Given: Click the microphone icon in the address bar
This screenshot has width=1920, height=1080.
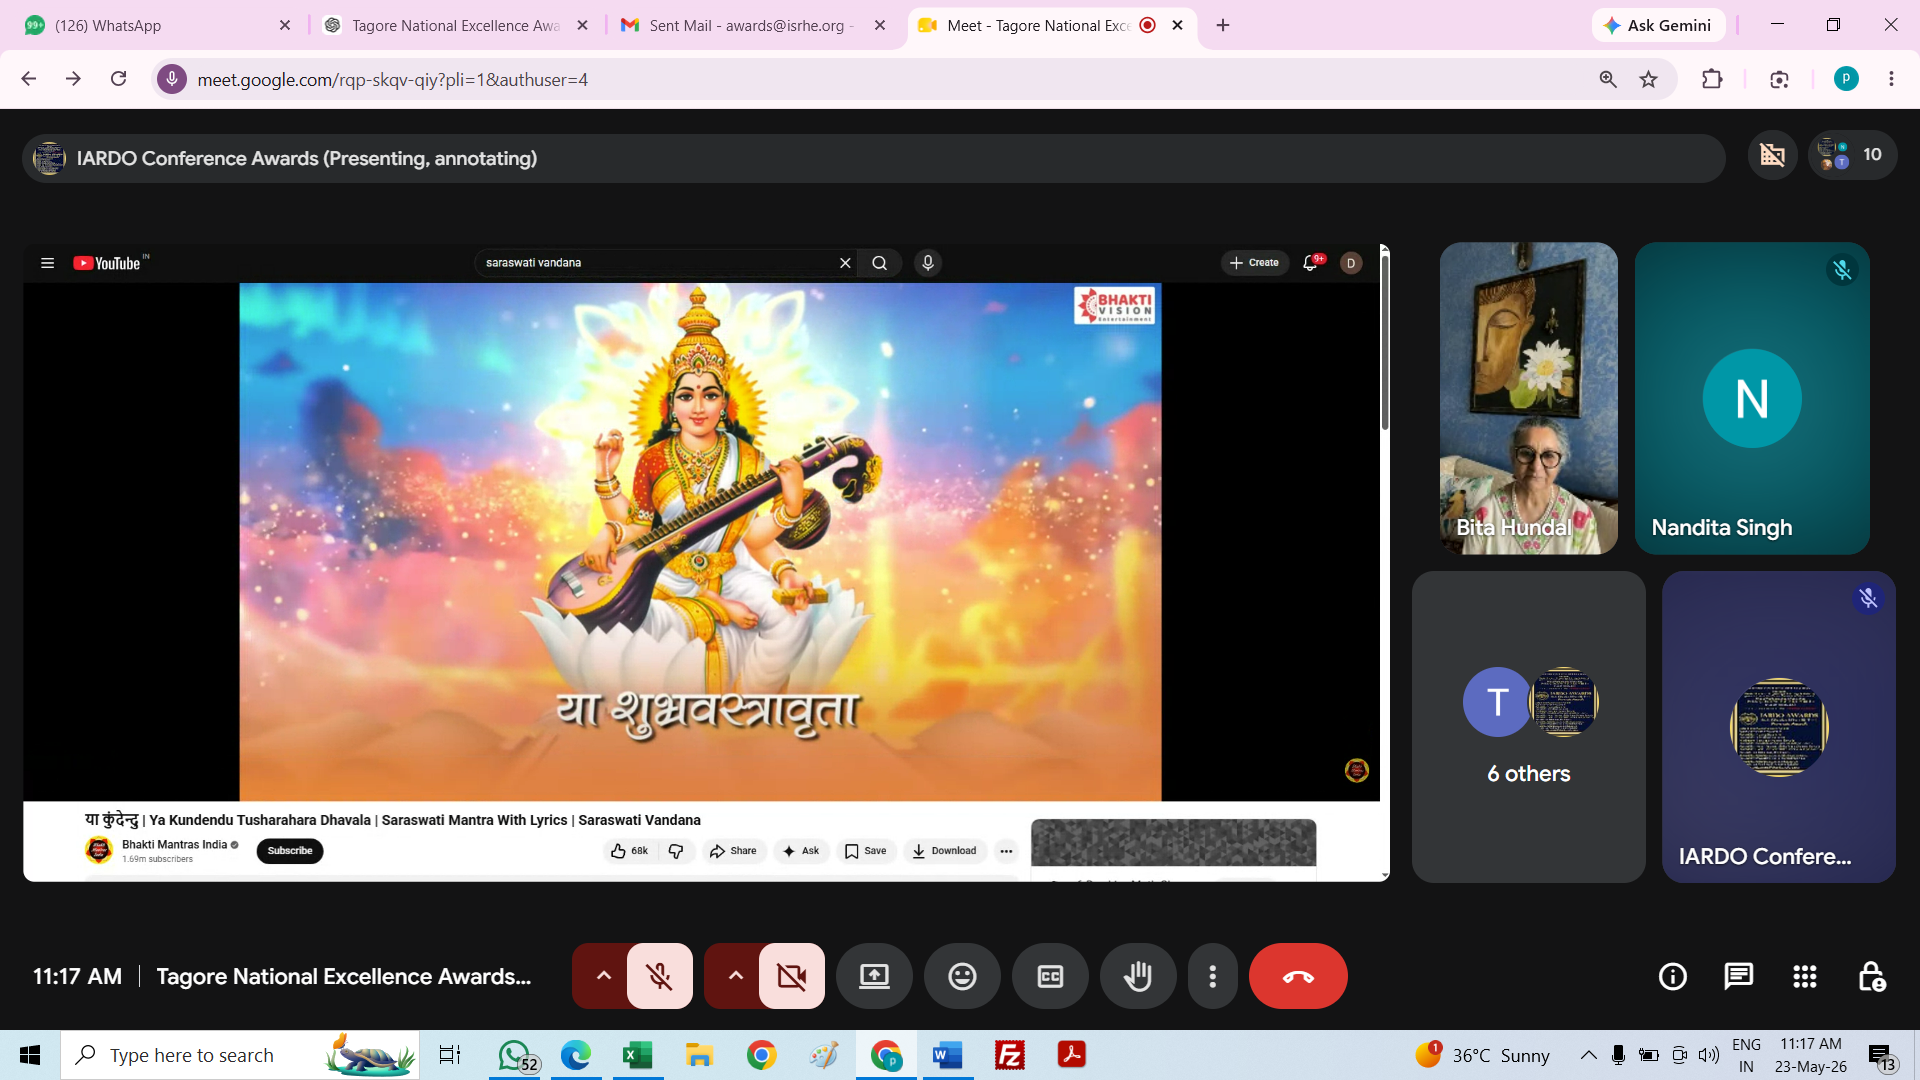Looking at the screenshot, I should click(172, 79).
